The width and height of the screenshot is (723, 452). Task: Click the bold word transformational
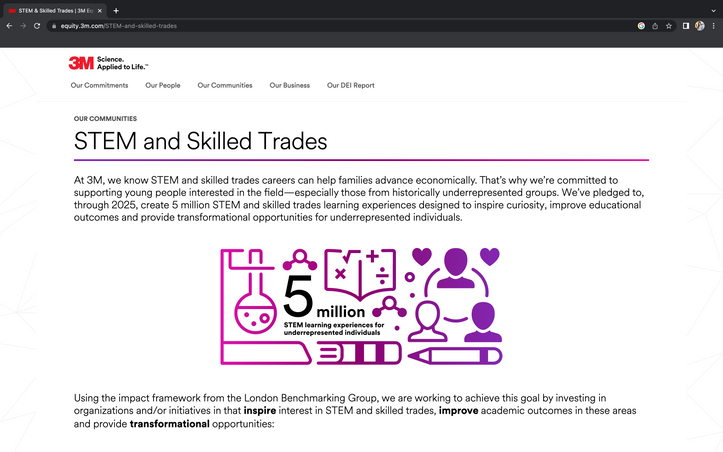(x=169, y=424)
